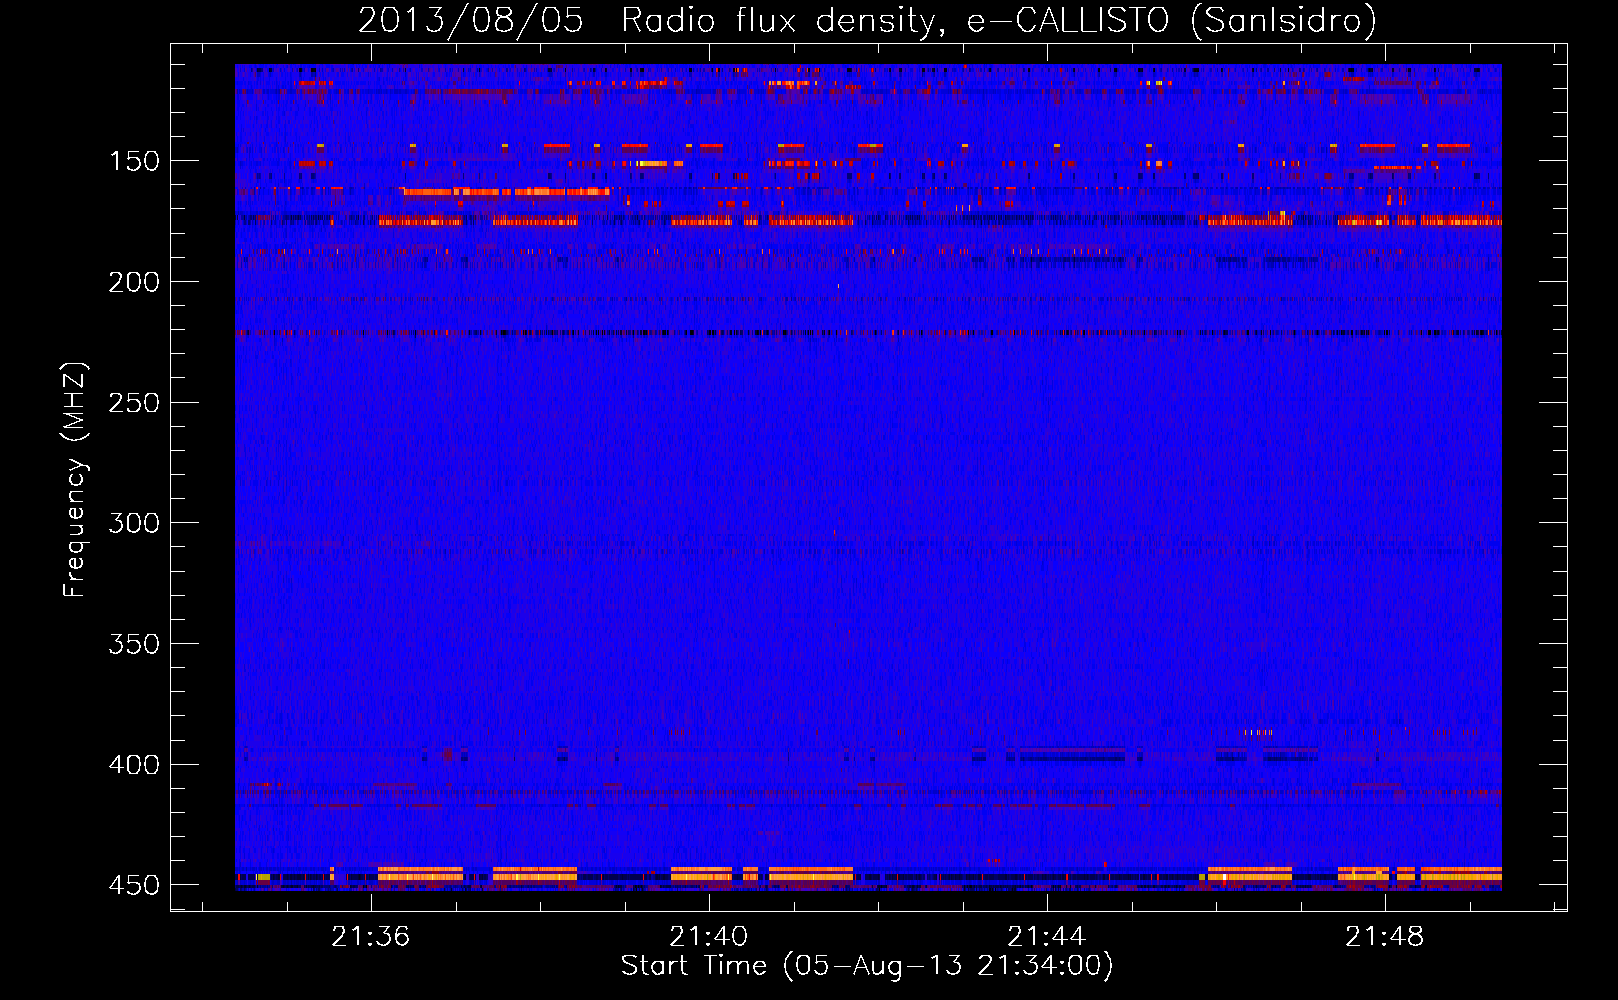
Task: Click the 150 frequency tick label
Action: click(x=133, y=161)
